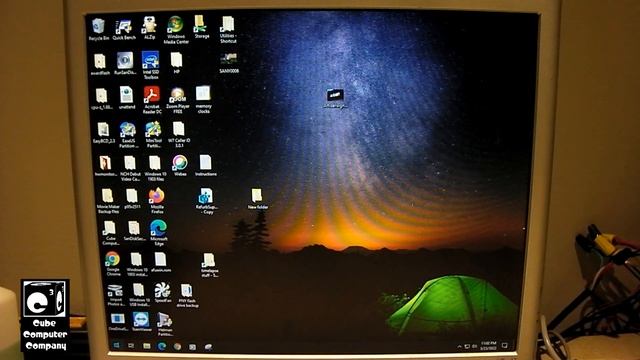Select the SAM0008 desktop item
Viewport: 640px width, 360px height.
tap(229, 63)
